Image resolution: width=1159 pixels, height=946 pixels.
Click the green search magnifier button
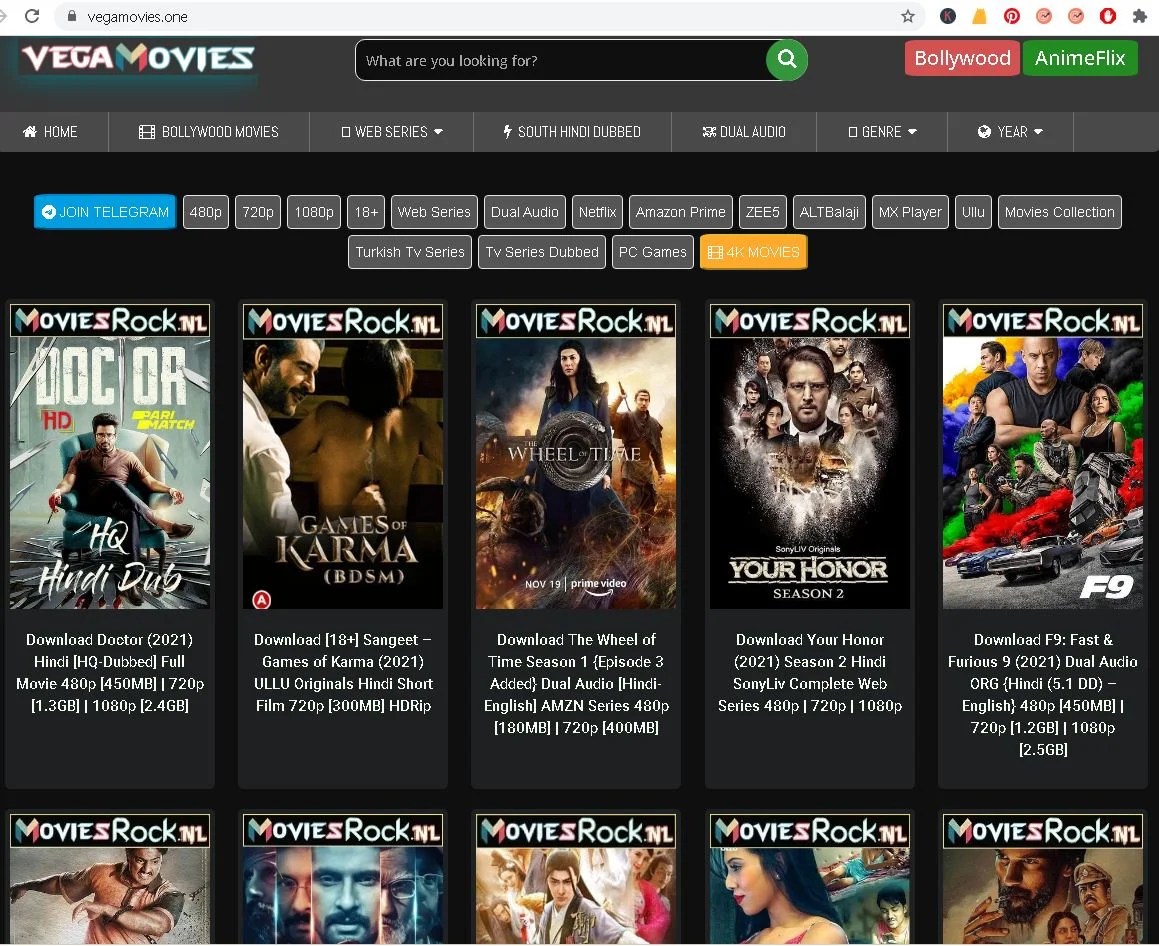(x=786, y=60)
